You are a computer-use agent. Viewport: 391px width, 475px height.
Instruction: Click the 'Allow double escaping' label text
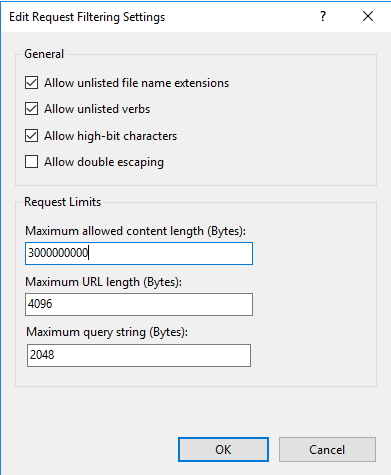click(104, 162)
